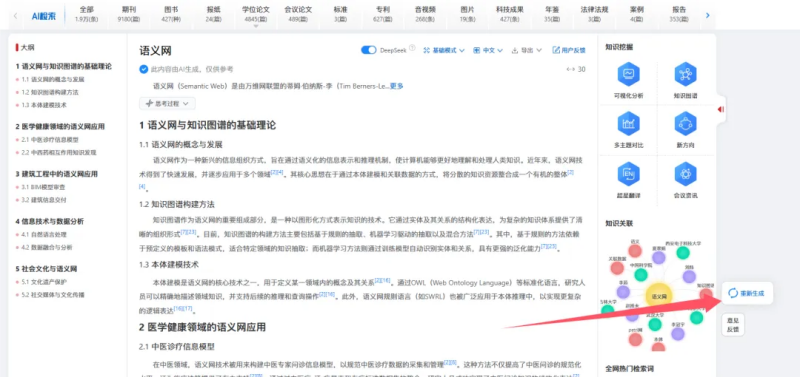Select the 图书 books tab
Image resolution: width=800 pixels, height=377 pixels.
pyautogui.click(x=171, y=14)
